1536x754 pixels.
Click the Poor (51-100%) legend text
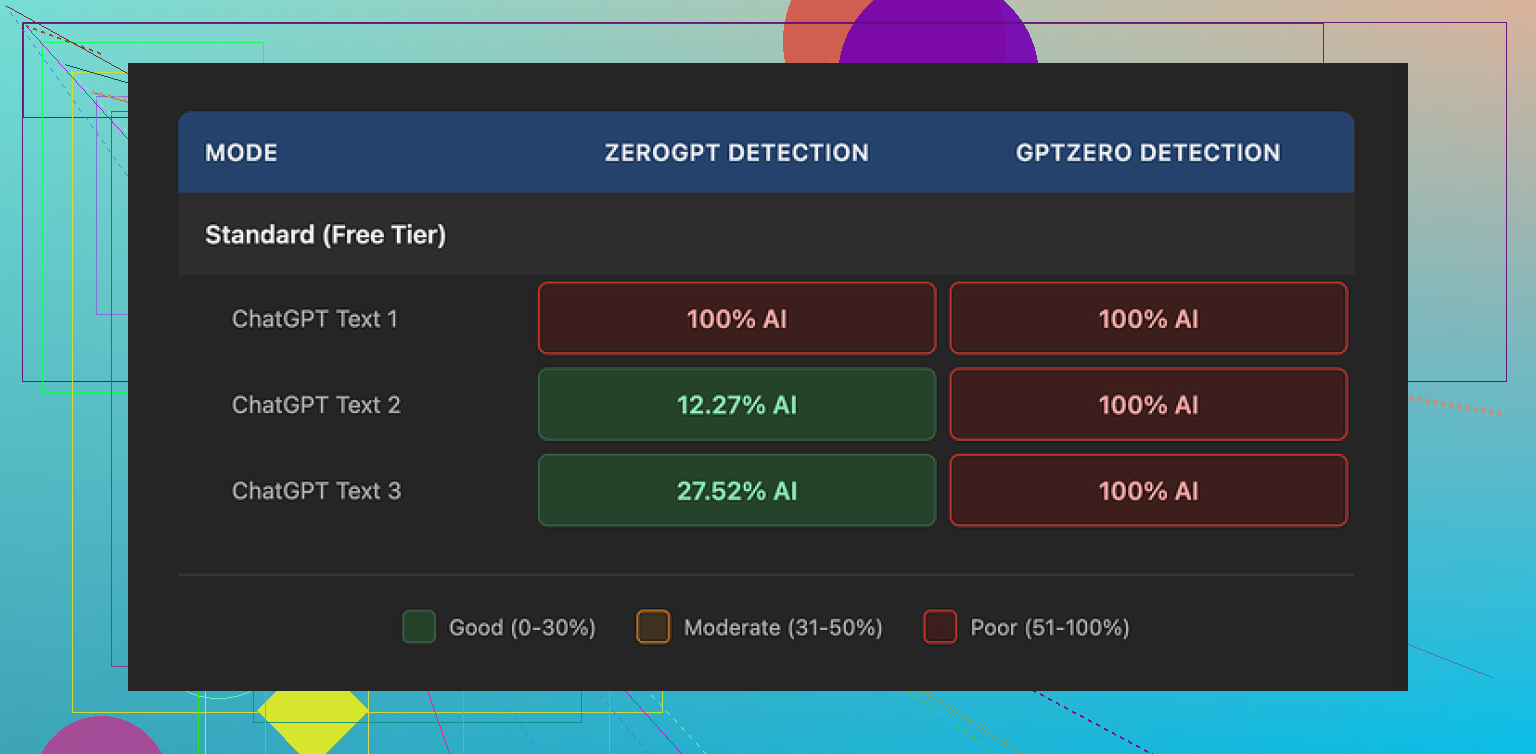1050,628
